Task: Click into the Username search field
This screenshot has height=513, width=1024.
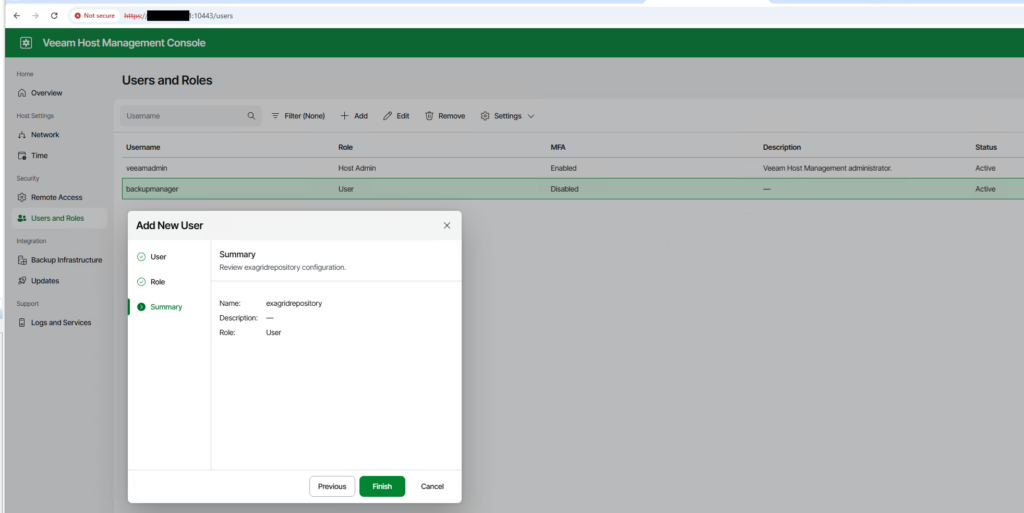Action: click(183, 116)
